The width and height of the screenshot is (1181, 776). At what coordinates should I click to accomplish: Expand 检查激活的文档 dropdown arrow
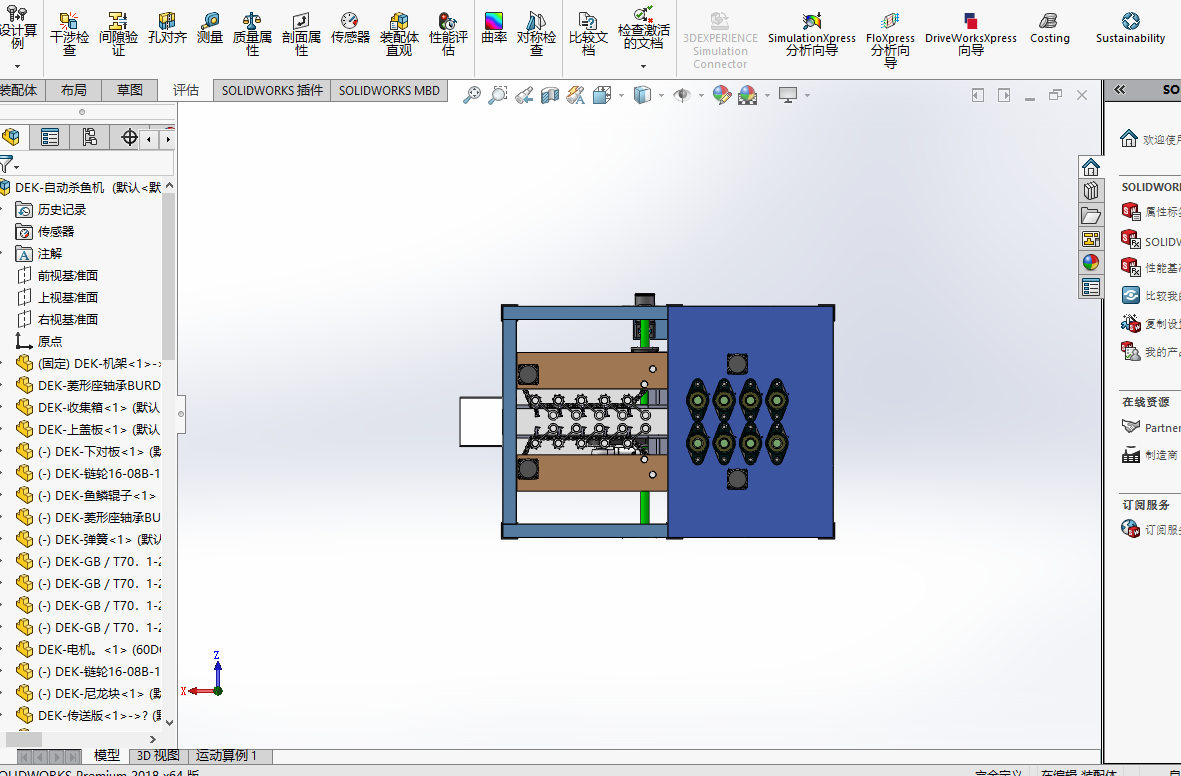click(643, 66)
